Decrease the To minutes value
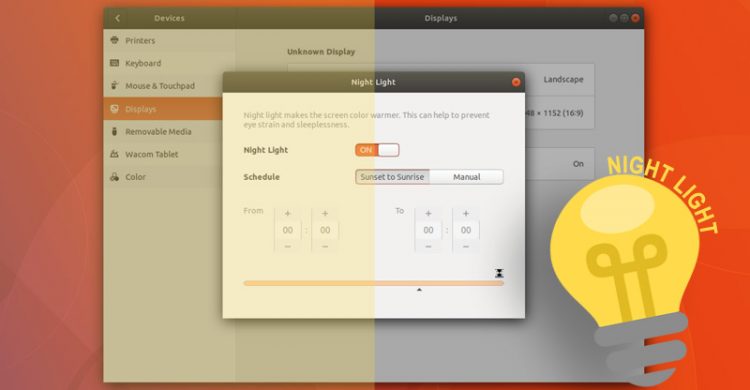The width and height of the screenshot is (750, 390). point(465,246)
